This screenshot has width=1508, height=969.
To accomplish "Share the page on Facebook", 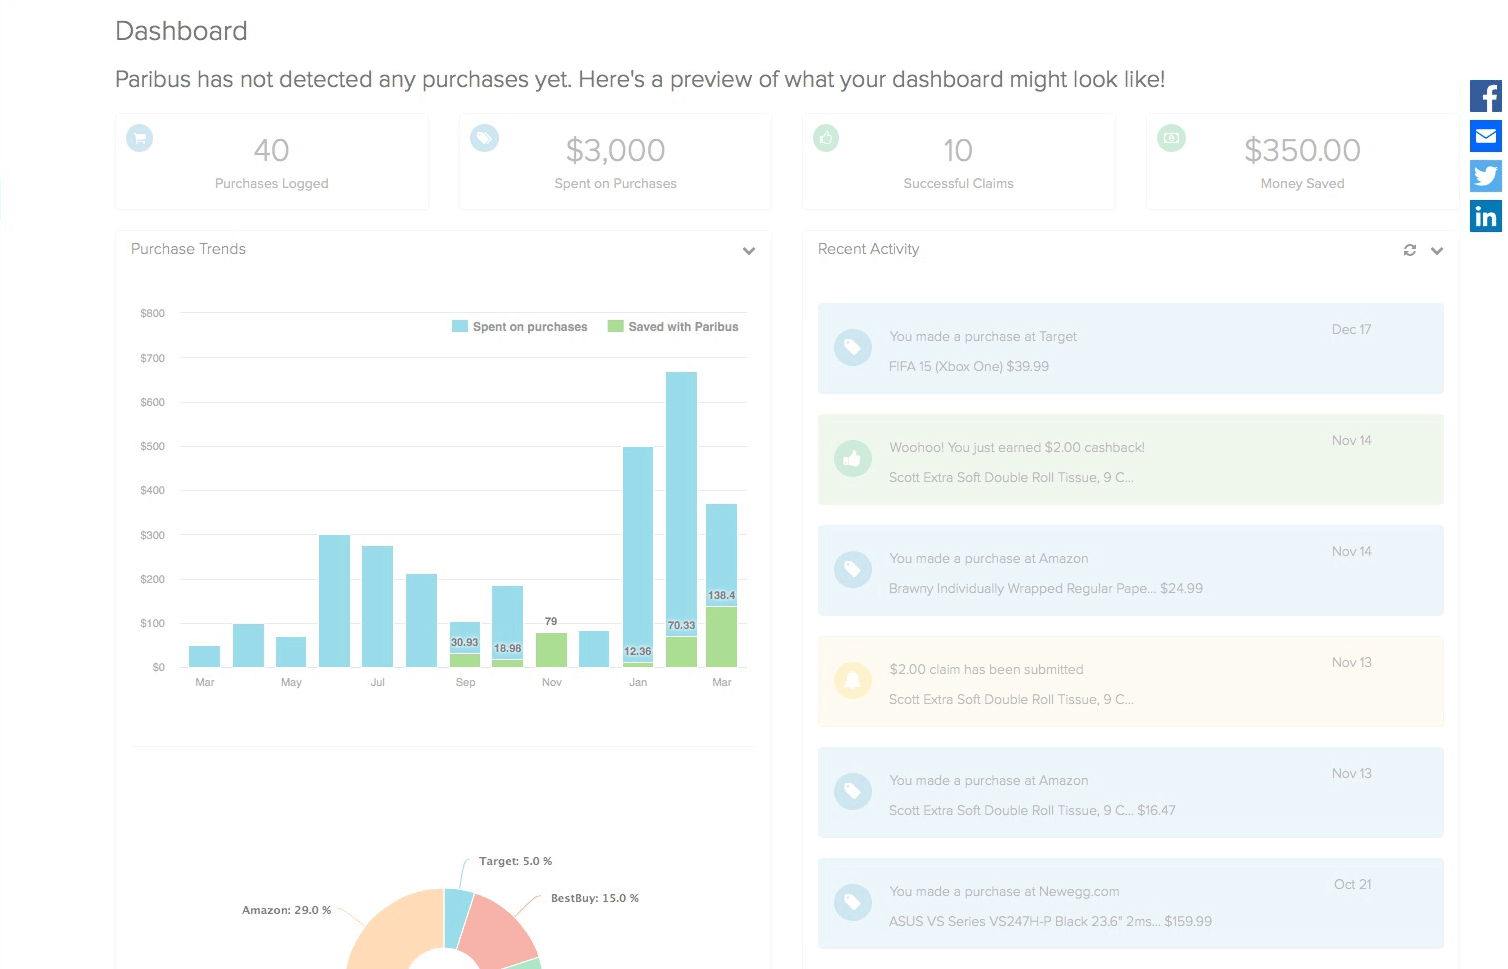I will click(1486, 96).
